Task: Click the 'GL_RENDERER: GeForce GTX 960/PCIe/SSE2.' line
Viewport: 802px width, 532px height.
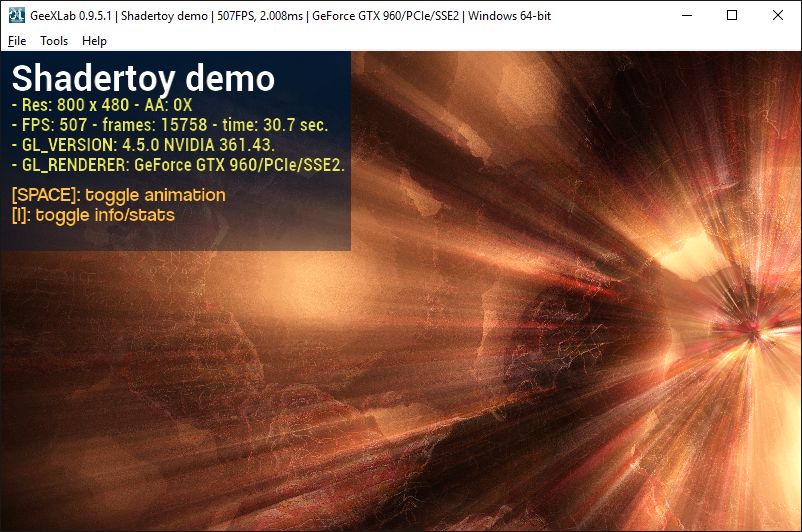Action: point(179,165)
